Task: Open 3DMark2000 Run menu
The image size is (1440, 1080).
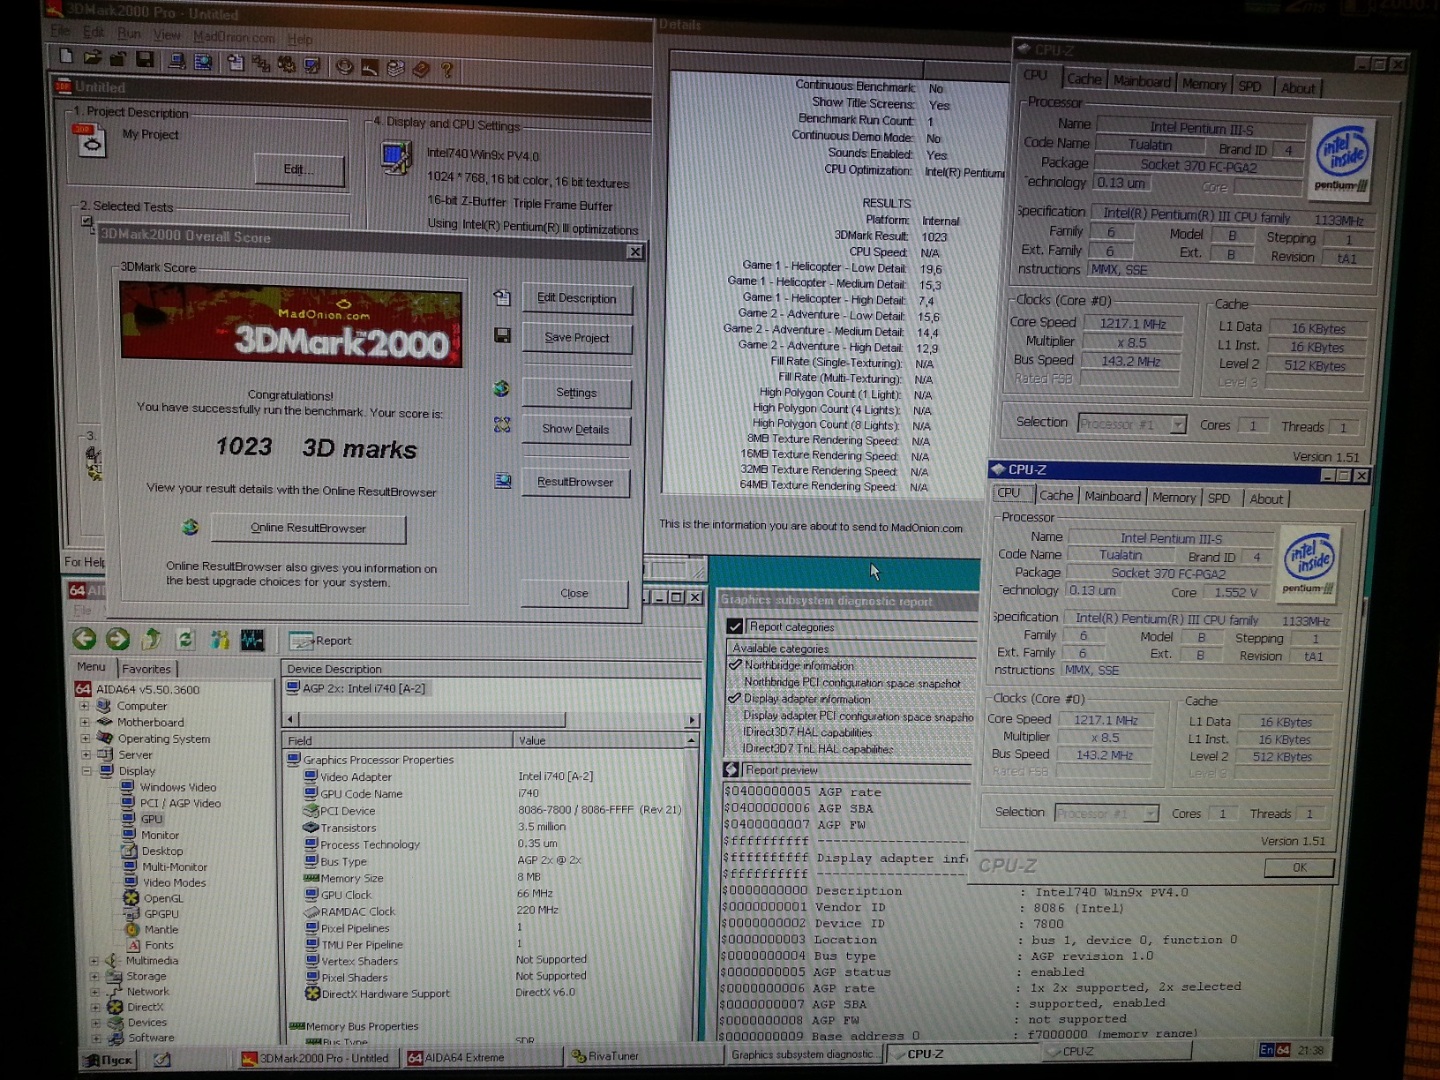Action: (129, 34)
